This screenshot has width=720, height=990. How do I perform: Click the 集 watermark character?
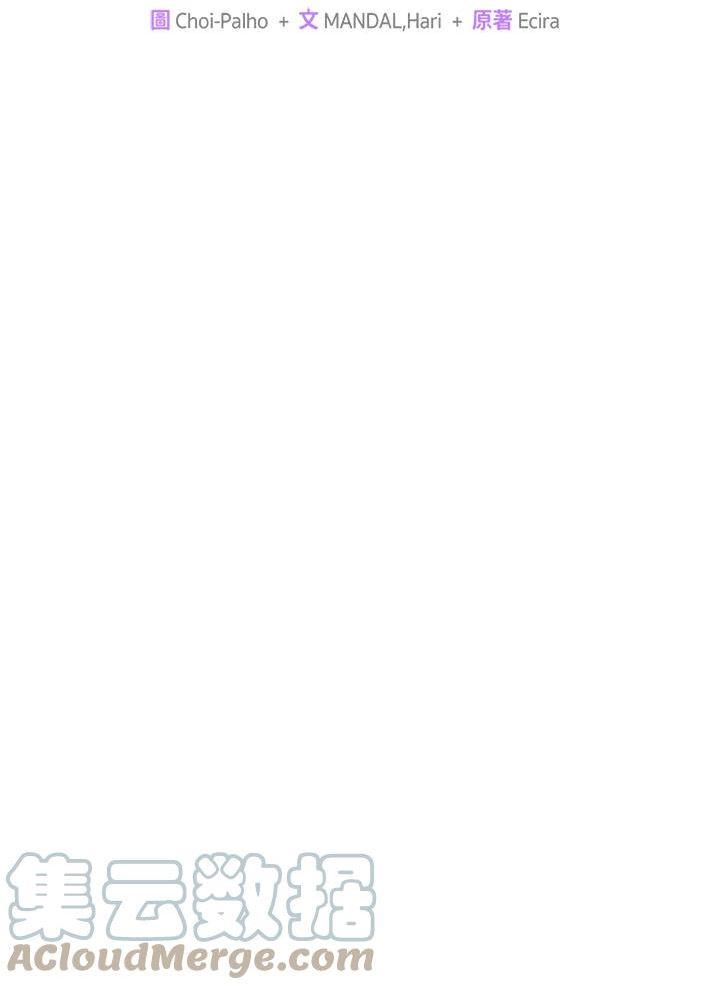(x=51, y=897)
